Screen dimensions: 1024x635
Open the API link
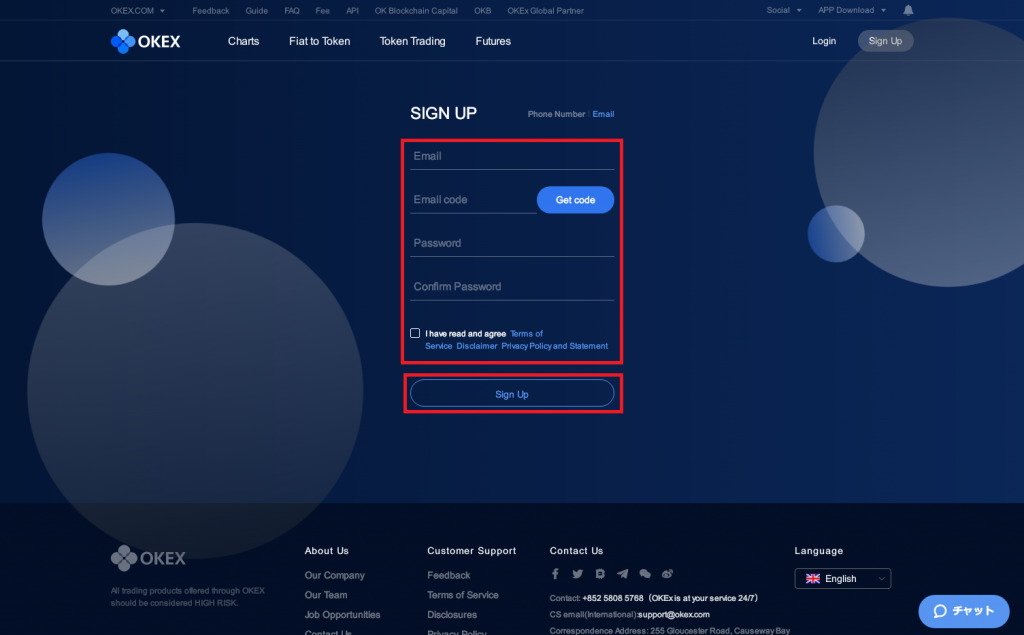[352, 10]
